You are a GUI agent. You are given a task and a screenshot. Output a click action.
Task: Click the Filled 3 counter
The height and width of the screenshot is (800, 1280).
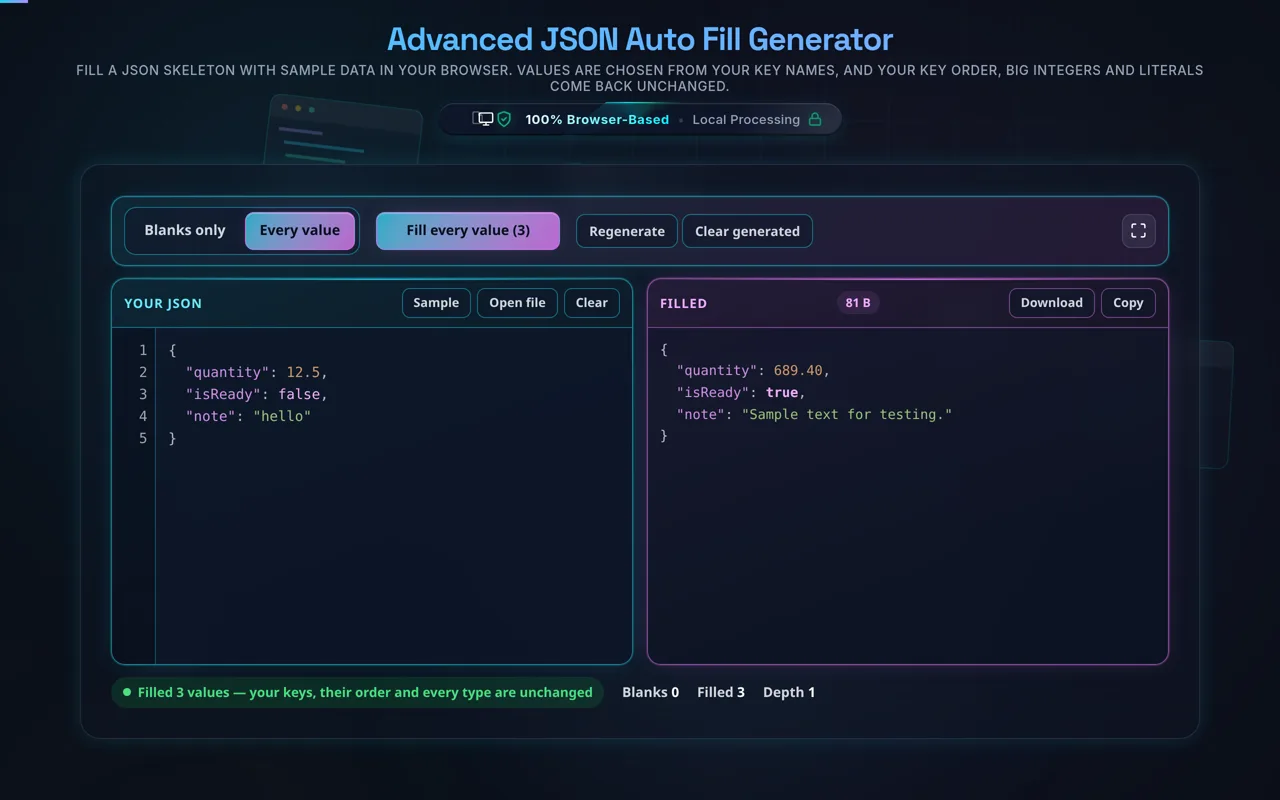pos(721,692)
